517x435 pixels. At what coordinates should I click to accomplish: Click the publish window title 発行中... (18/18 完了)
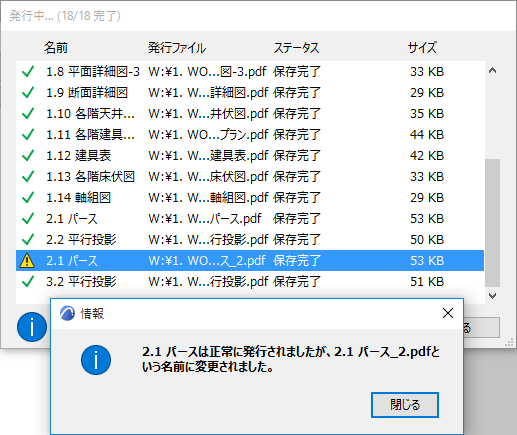(x=65, y=16)
